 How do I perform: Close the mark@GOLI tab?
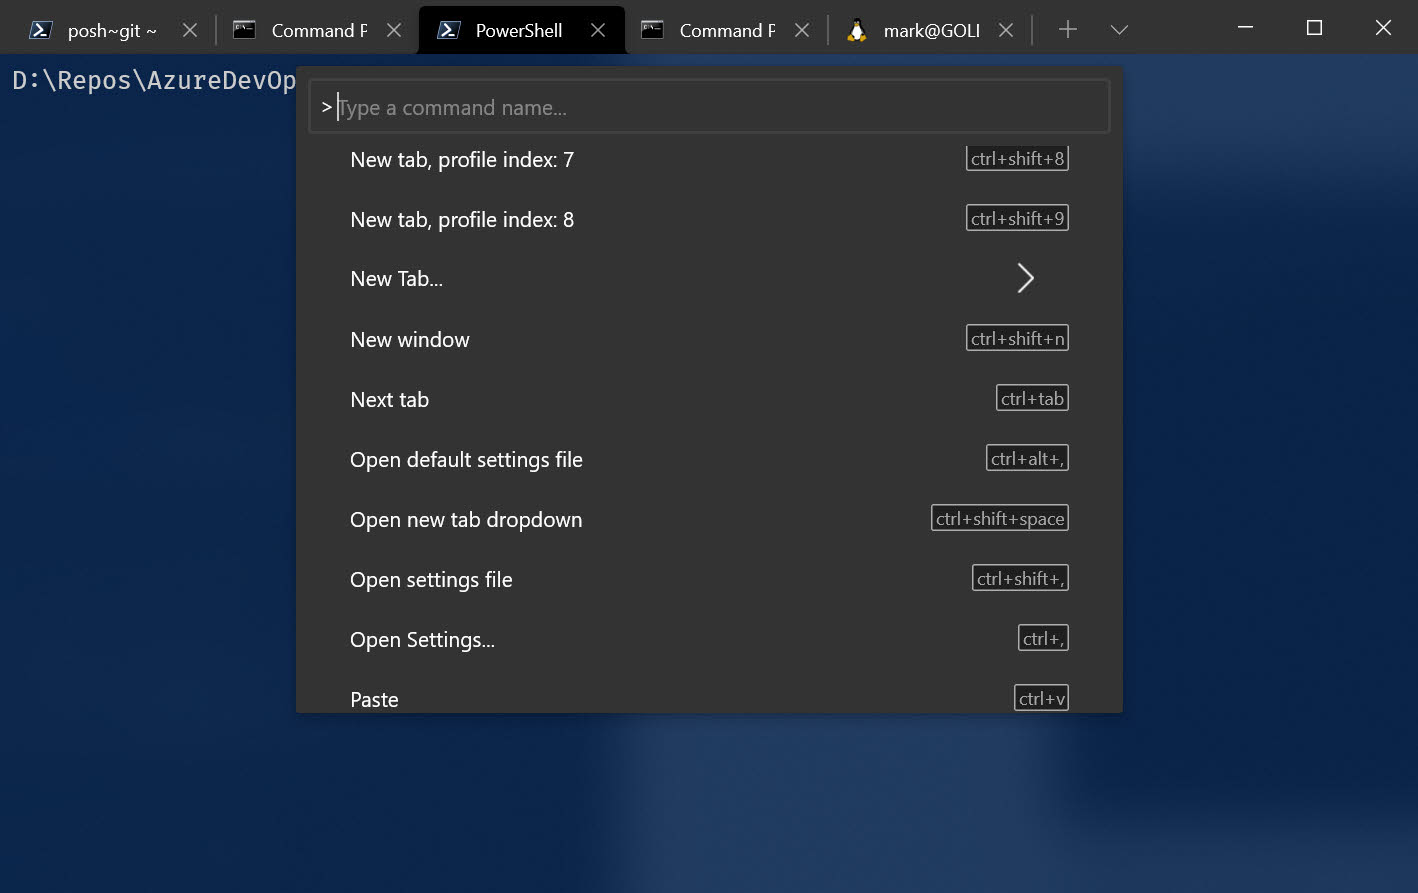tap(1006, 30)
